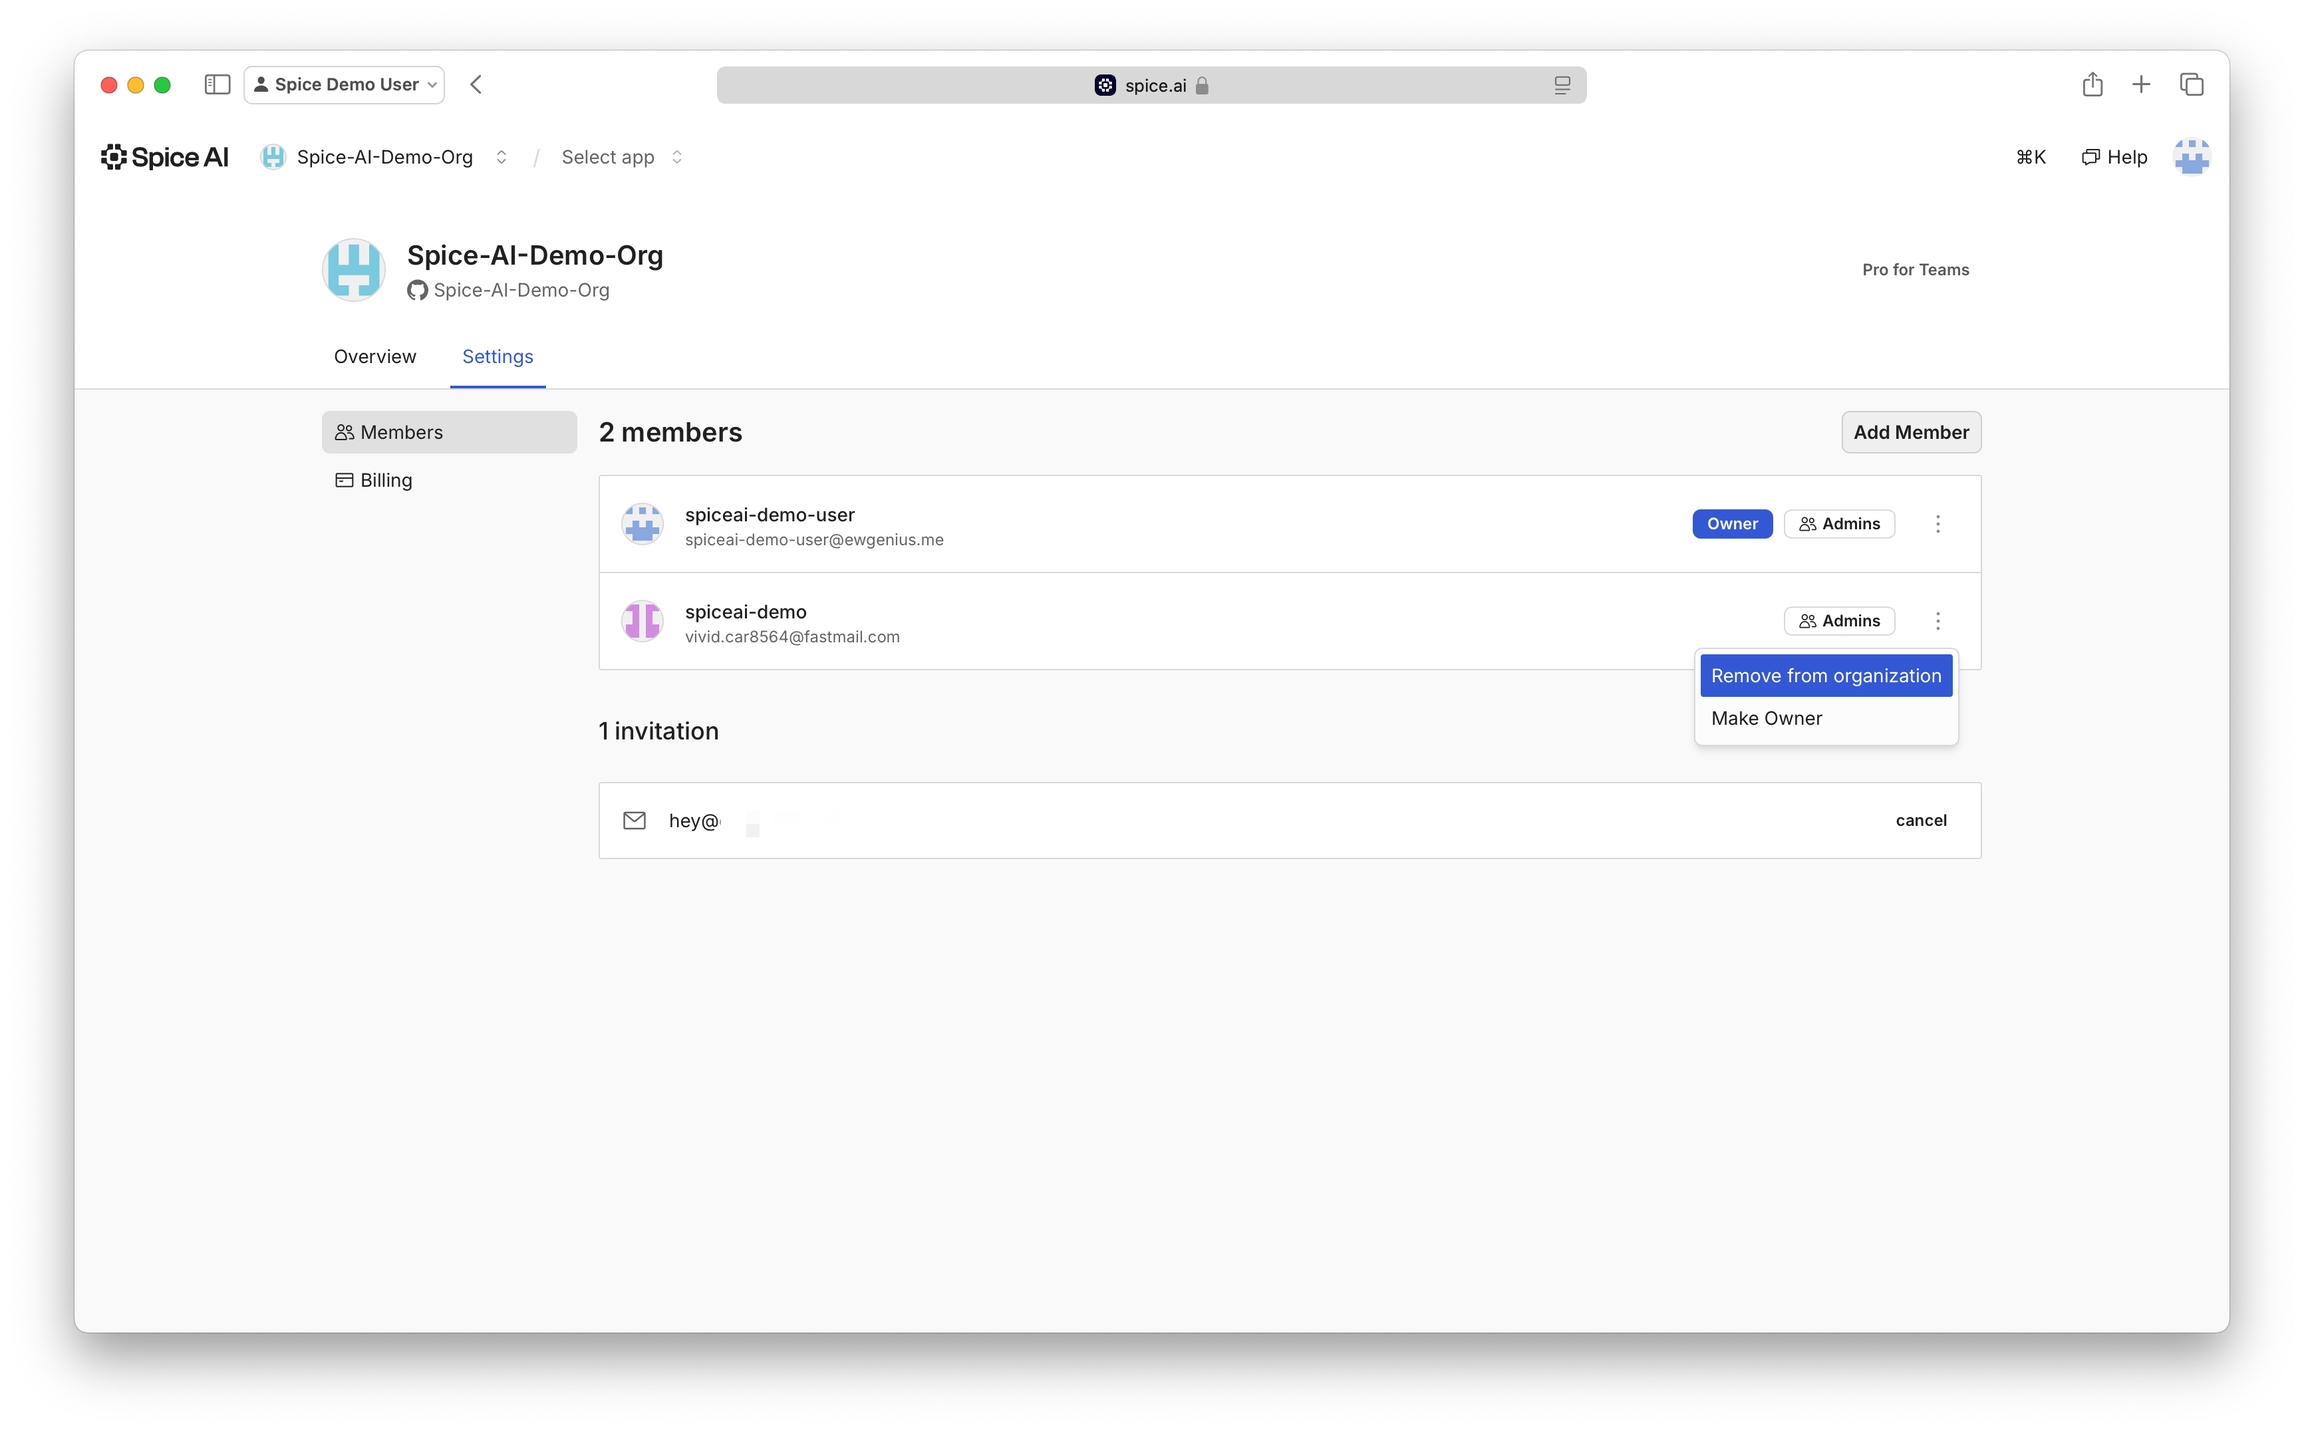
Task: Show the tab overview icon
Action: [2191, 85]
